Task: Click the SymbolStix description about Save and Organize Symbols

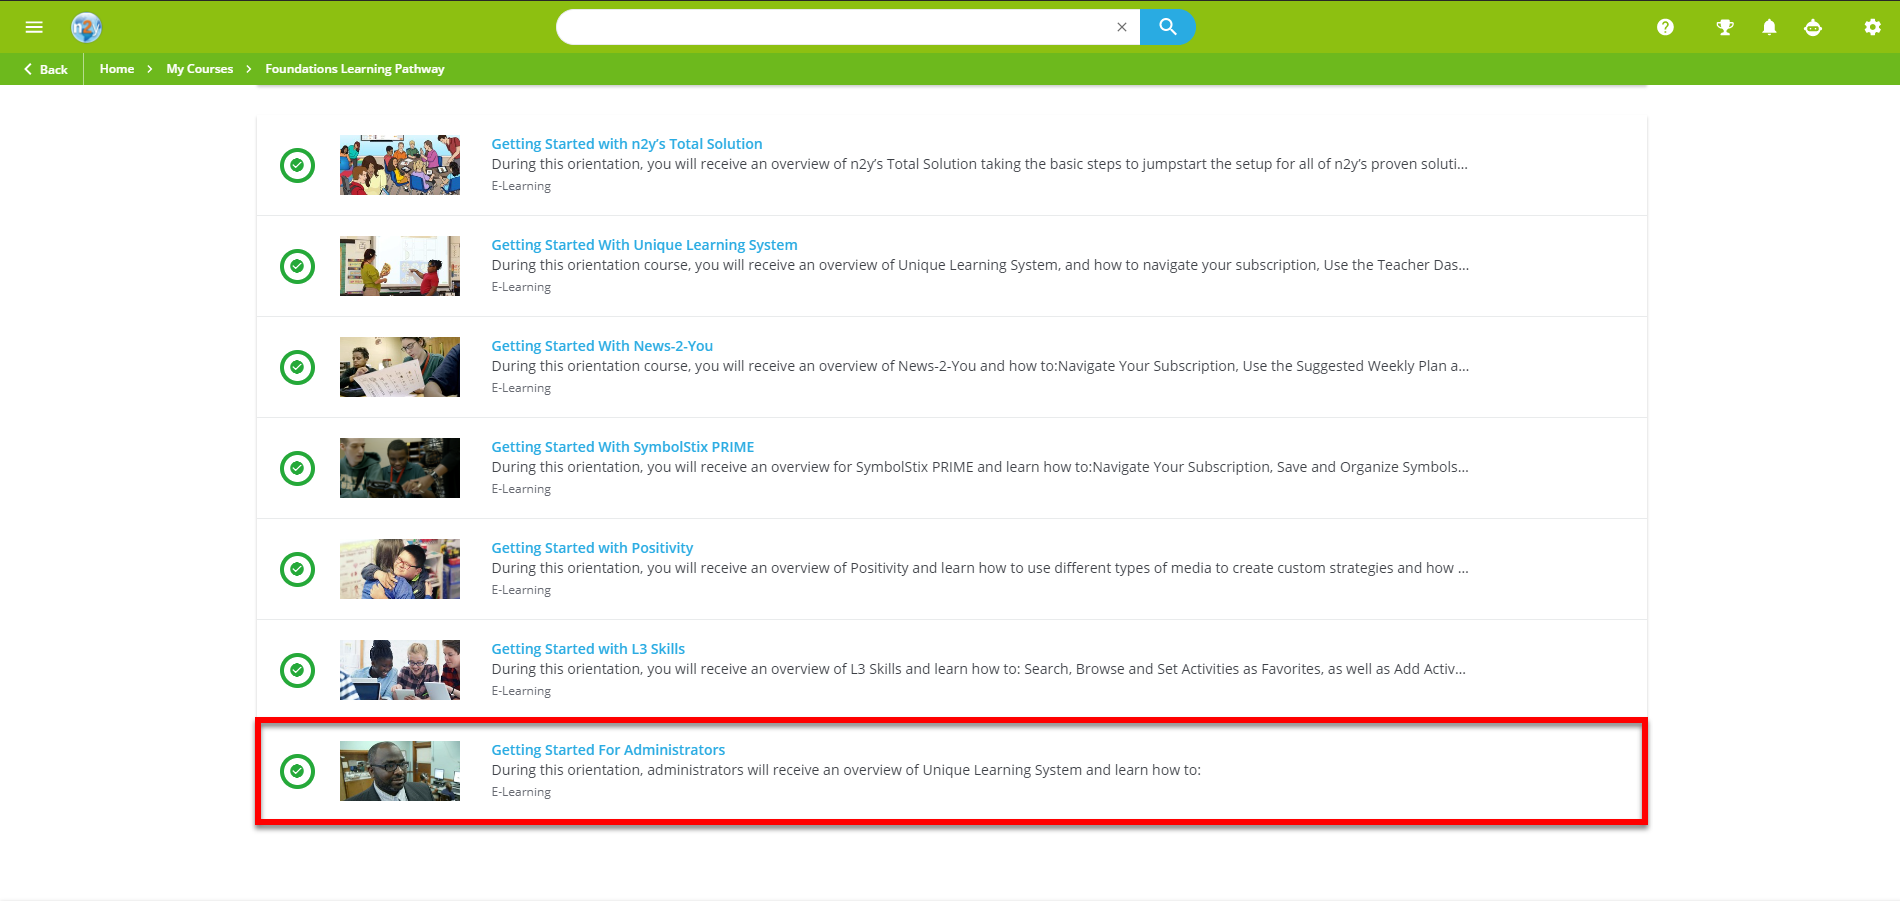Action: coord(980,467)
